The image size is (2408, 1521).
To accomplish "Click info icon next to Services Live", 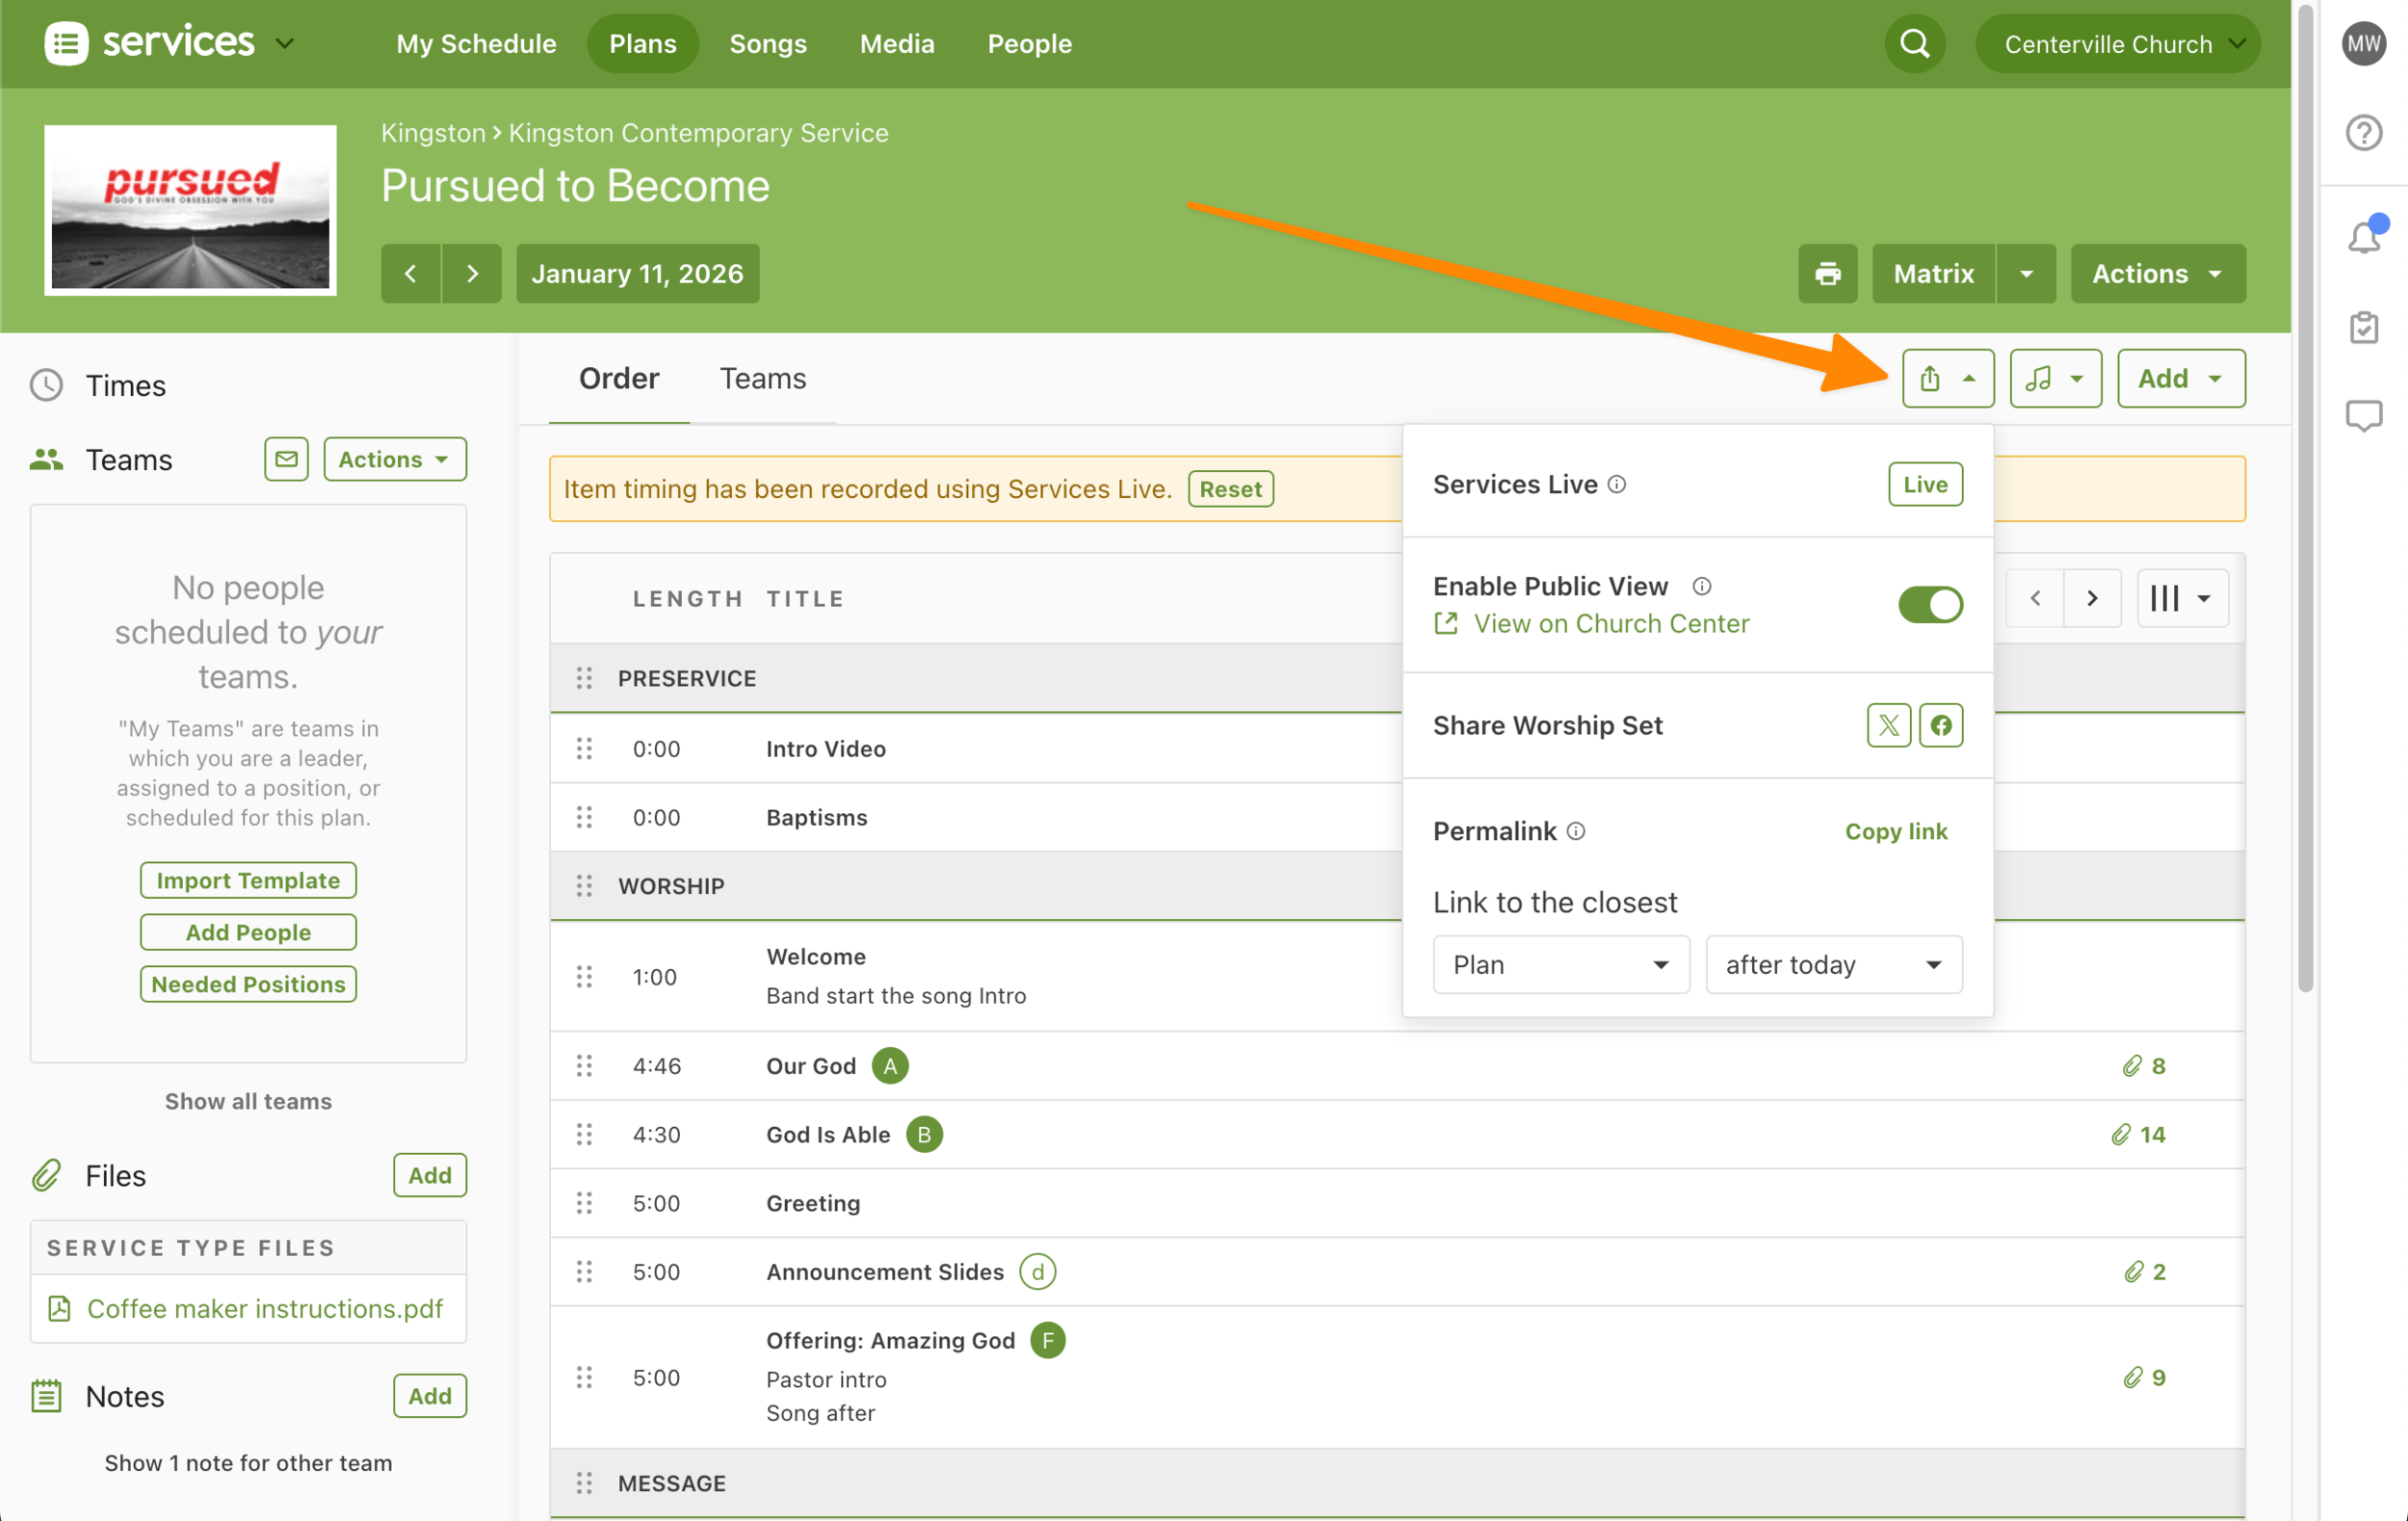I will [1616, 485].
